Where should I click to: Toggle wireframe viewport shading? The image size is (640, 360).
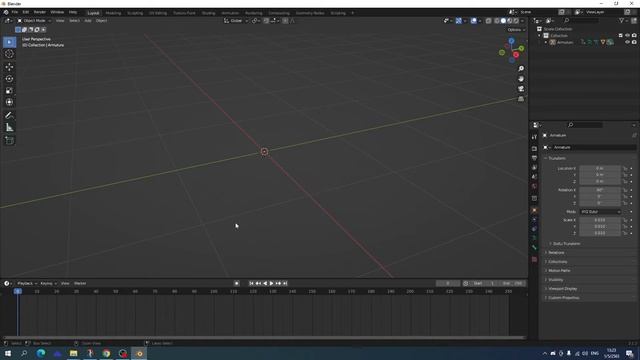point(497,21)
